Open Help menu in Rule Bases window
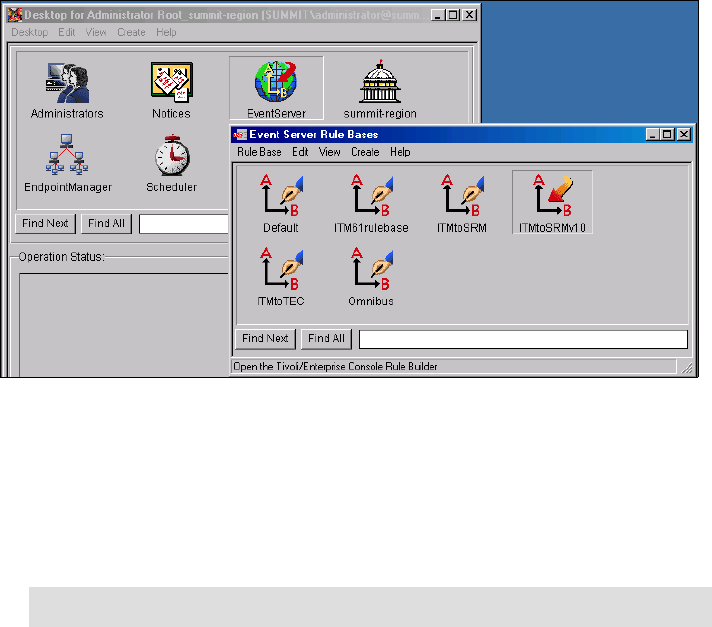712x627 pixels. tap(400, 152)
